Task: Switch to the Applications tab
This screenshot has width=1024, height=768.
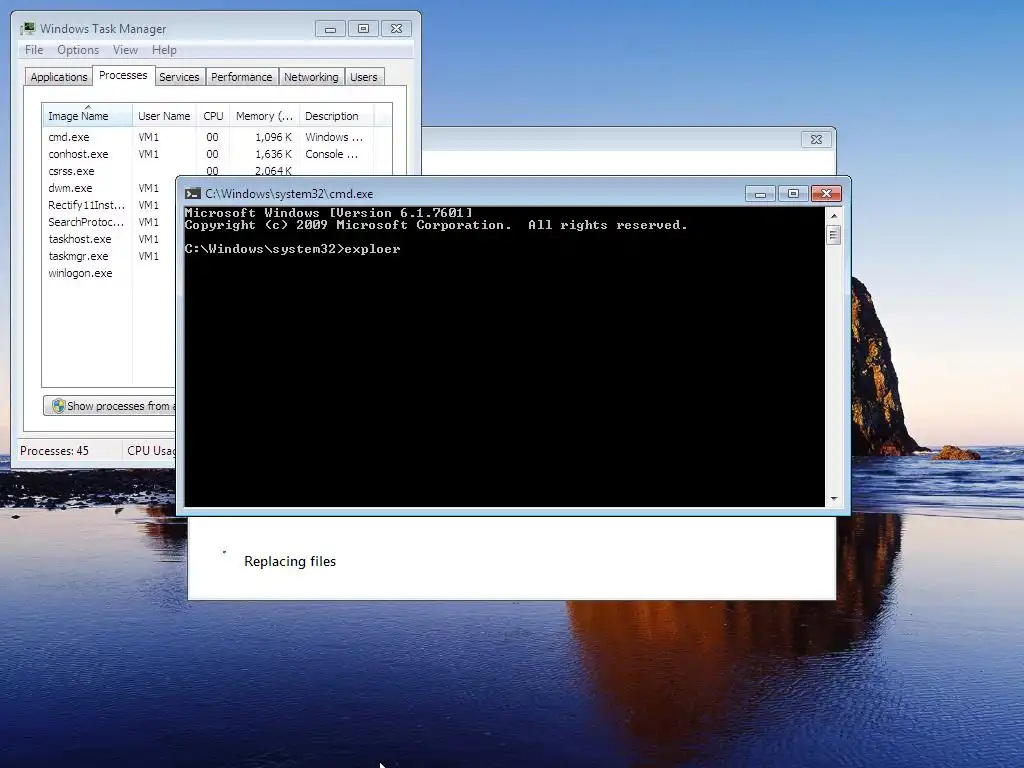Action: [x=59, y=76]
